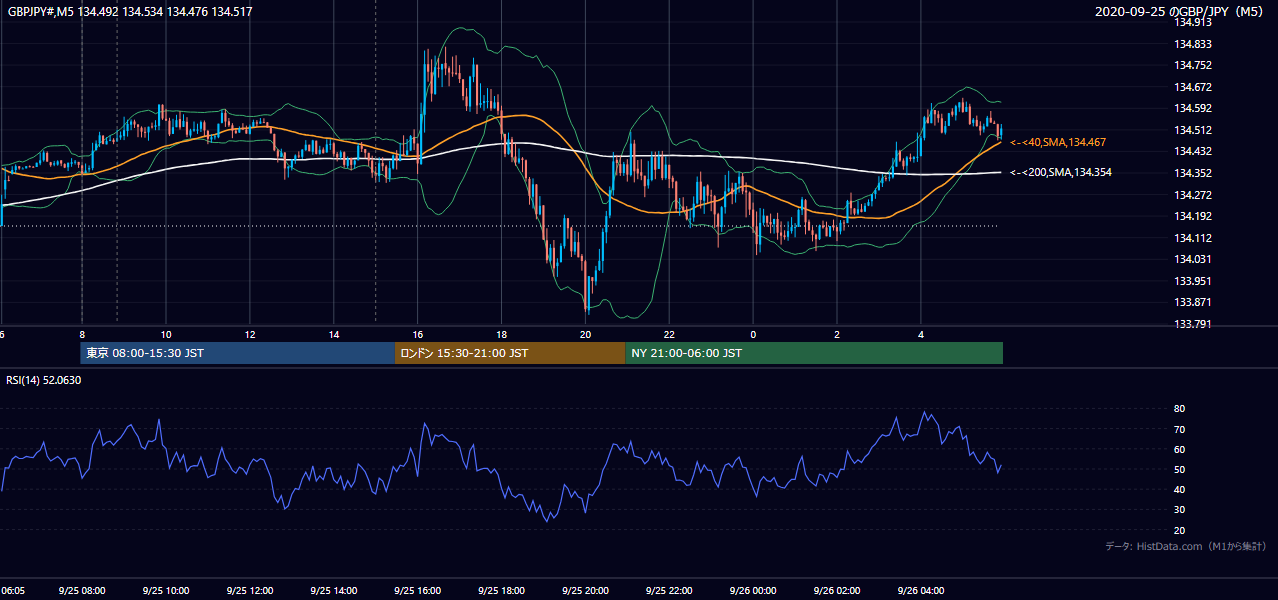
Task: Open the データ: HistData.com source credit
Action: click(1185, 546)
